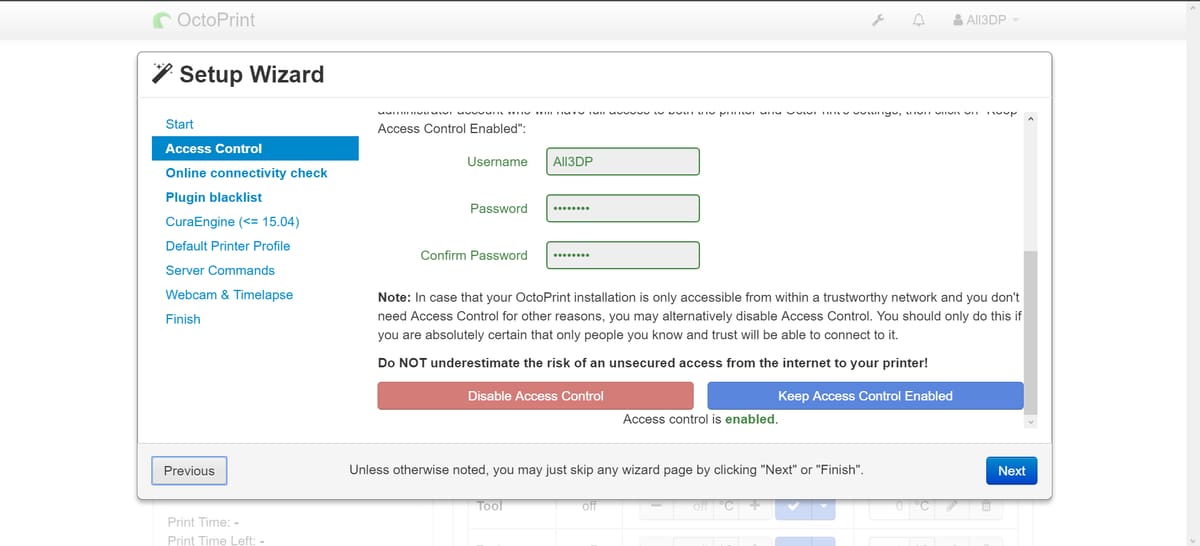Click Disable Access Control button

pos(535,396)
